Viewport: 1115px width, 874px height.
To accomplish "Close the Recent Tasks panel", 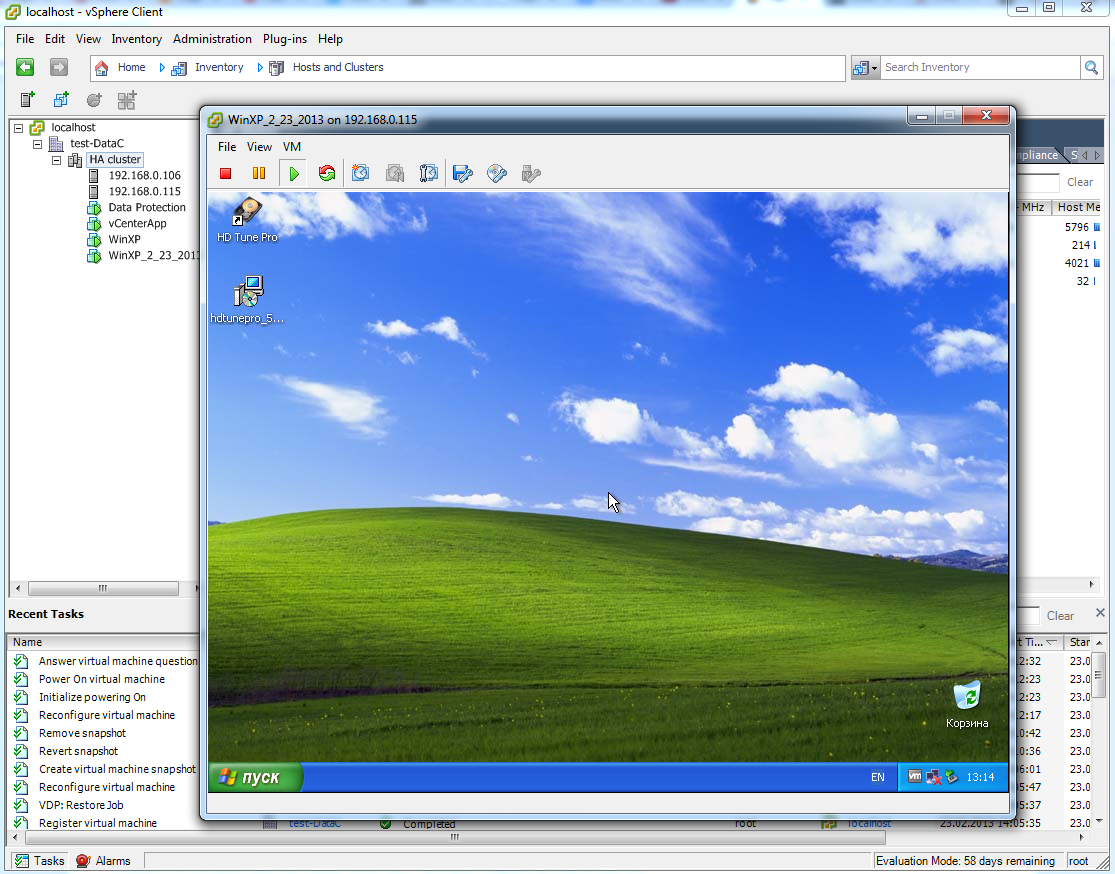I will coord(1100,612).
